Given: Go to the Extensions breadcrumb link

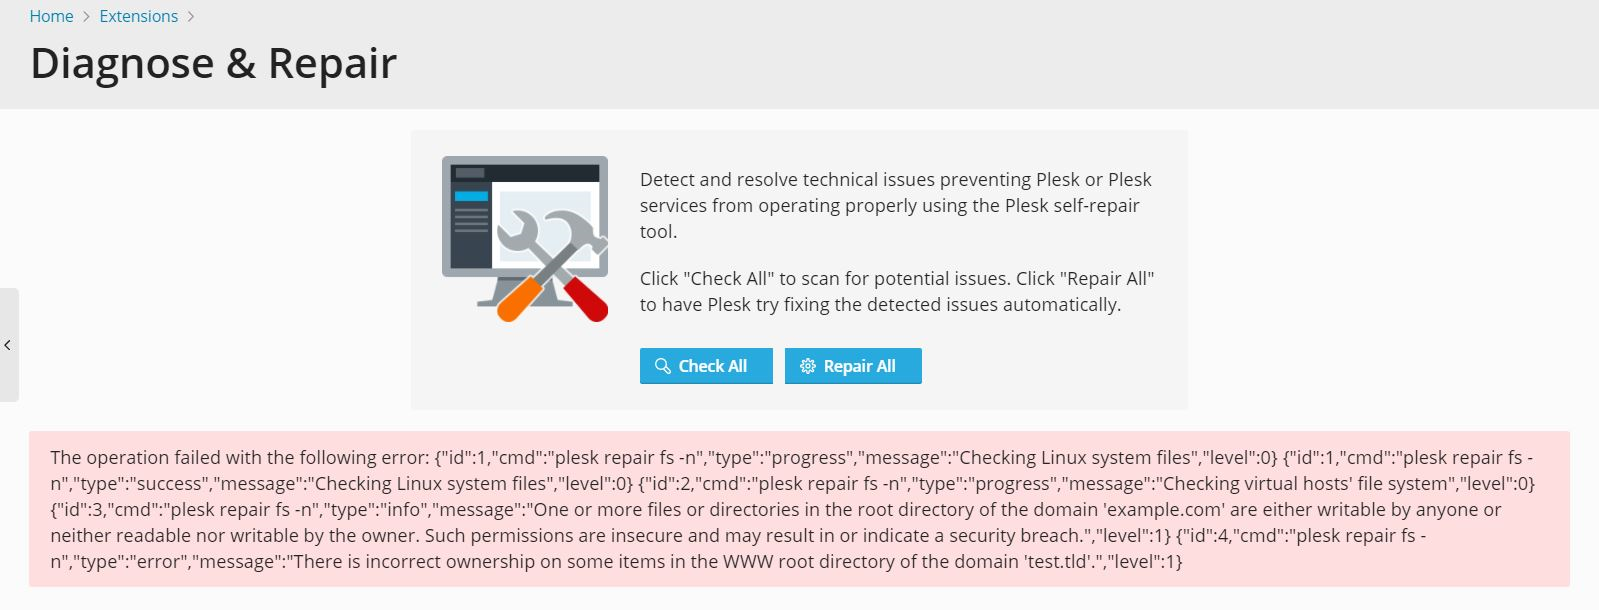Looking at the screenshot, I should (138, 16).
